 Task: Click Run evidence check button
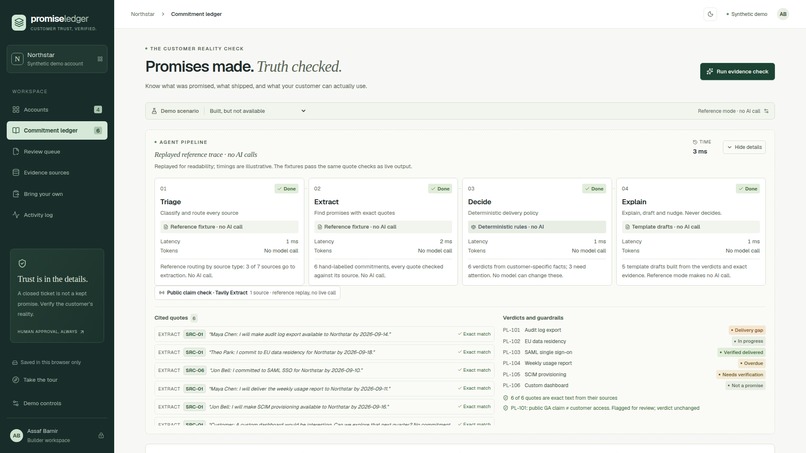[x=737, y=71]
